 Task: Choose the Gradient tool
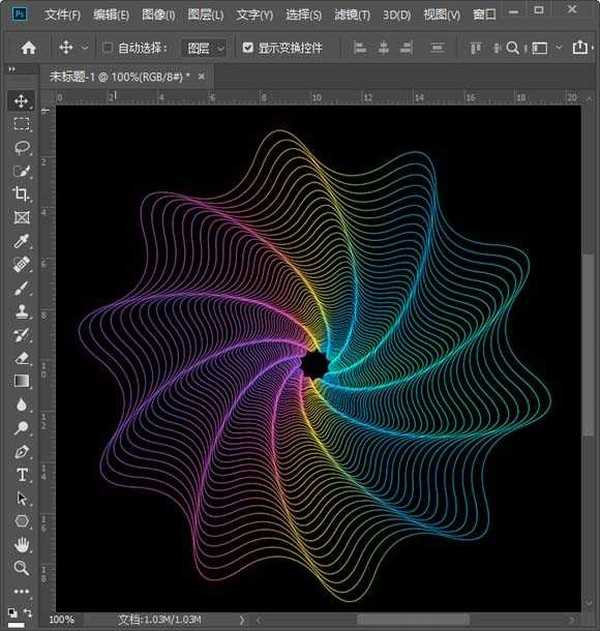tap(22, 381)
